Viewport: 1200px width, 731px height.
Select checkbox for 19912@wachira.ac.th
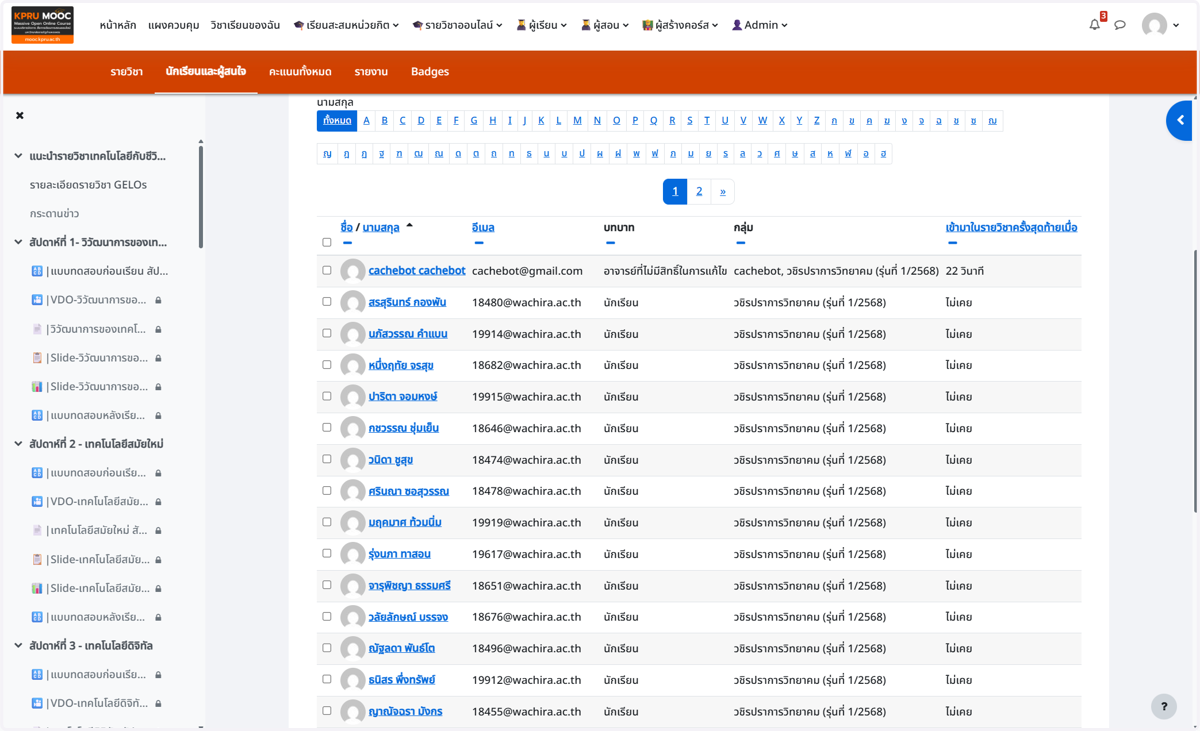327,679
